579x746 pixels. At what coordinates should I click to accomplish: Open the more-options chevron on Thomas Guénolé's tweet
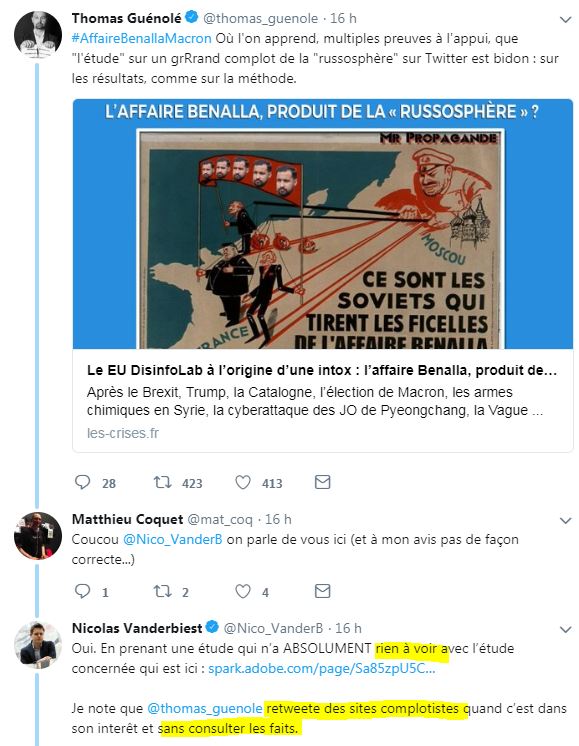click(565, 20)
